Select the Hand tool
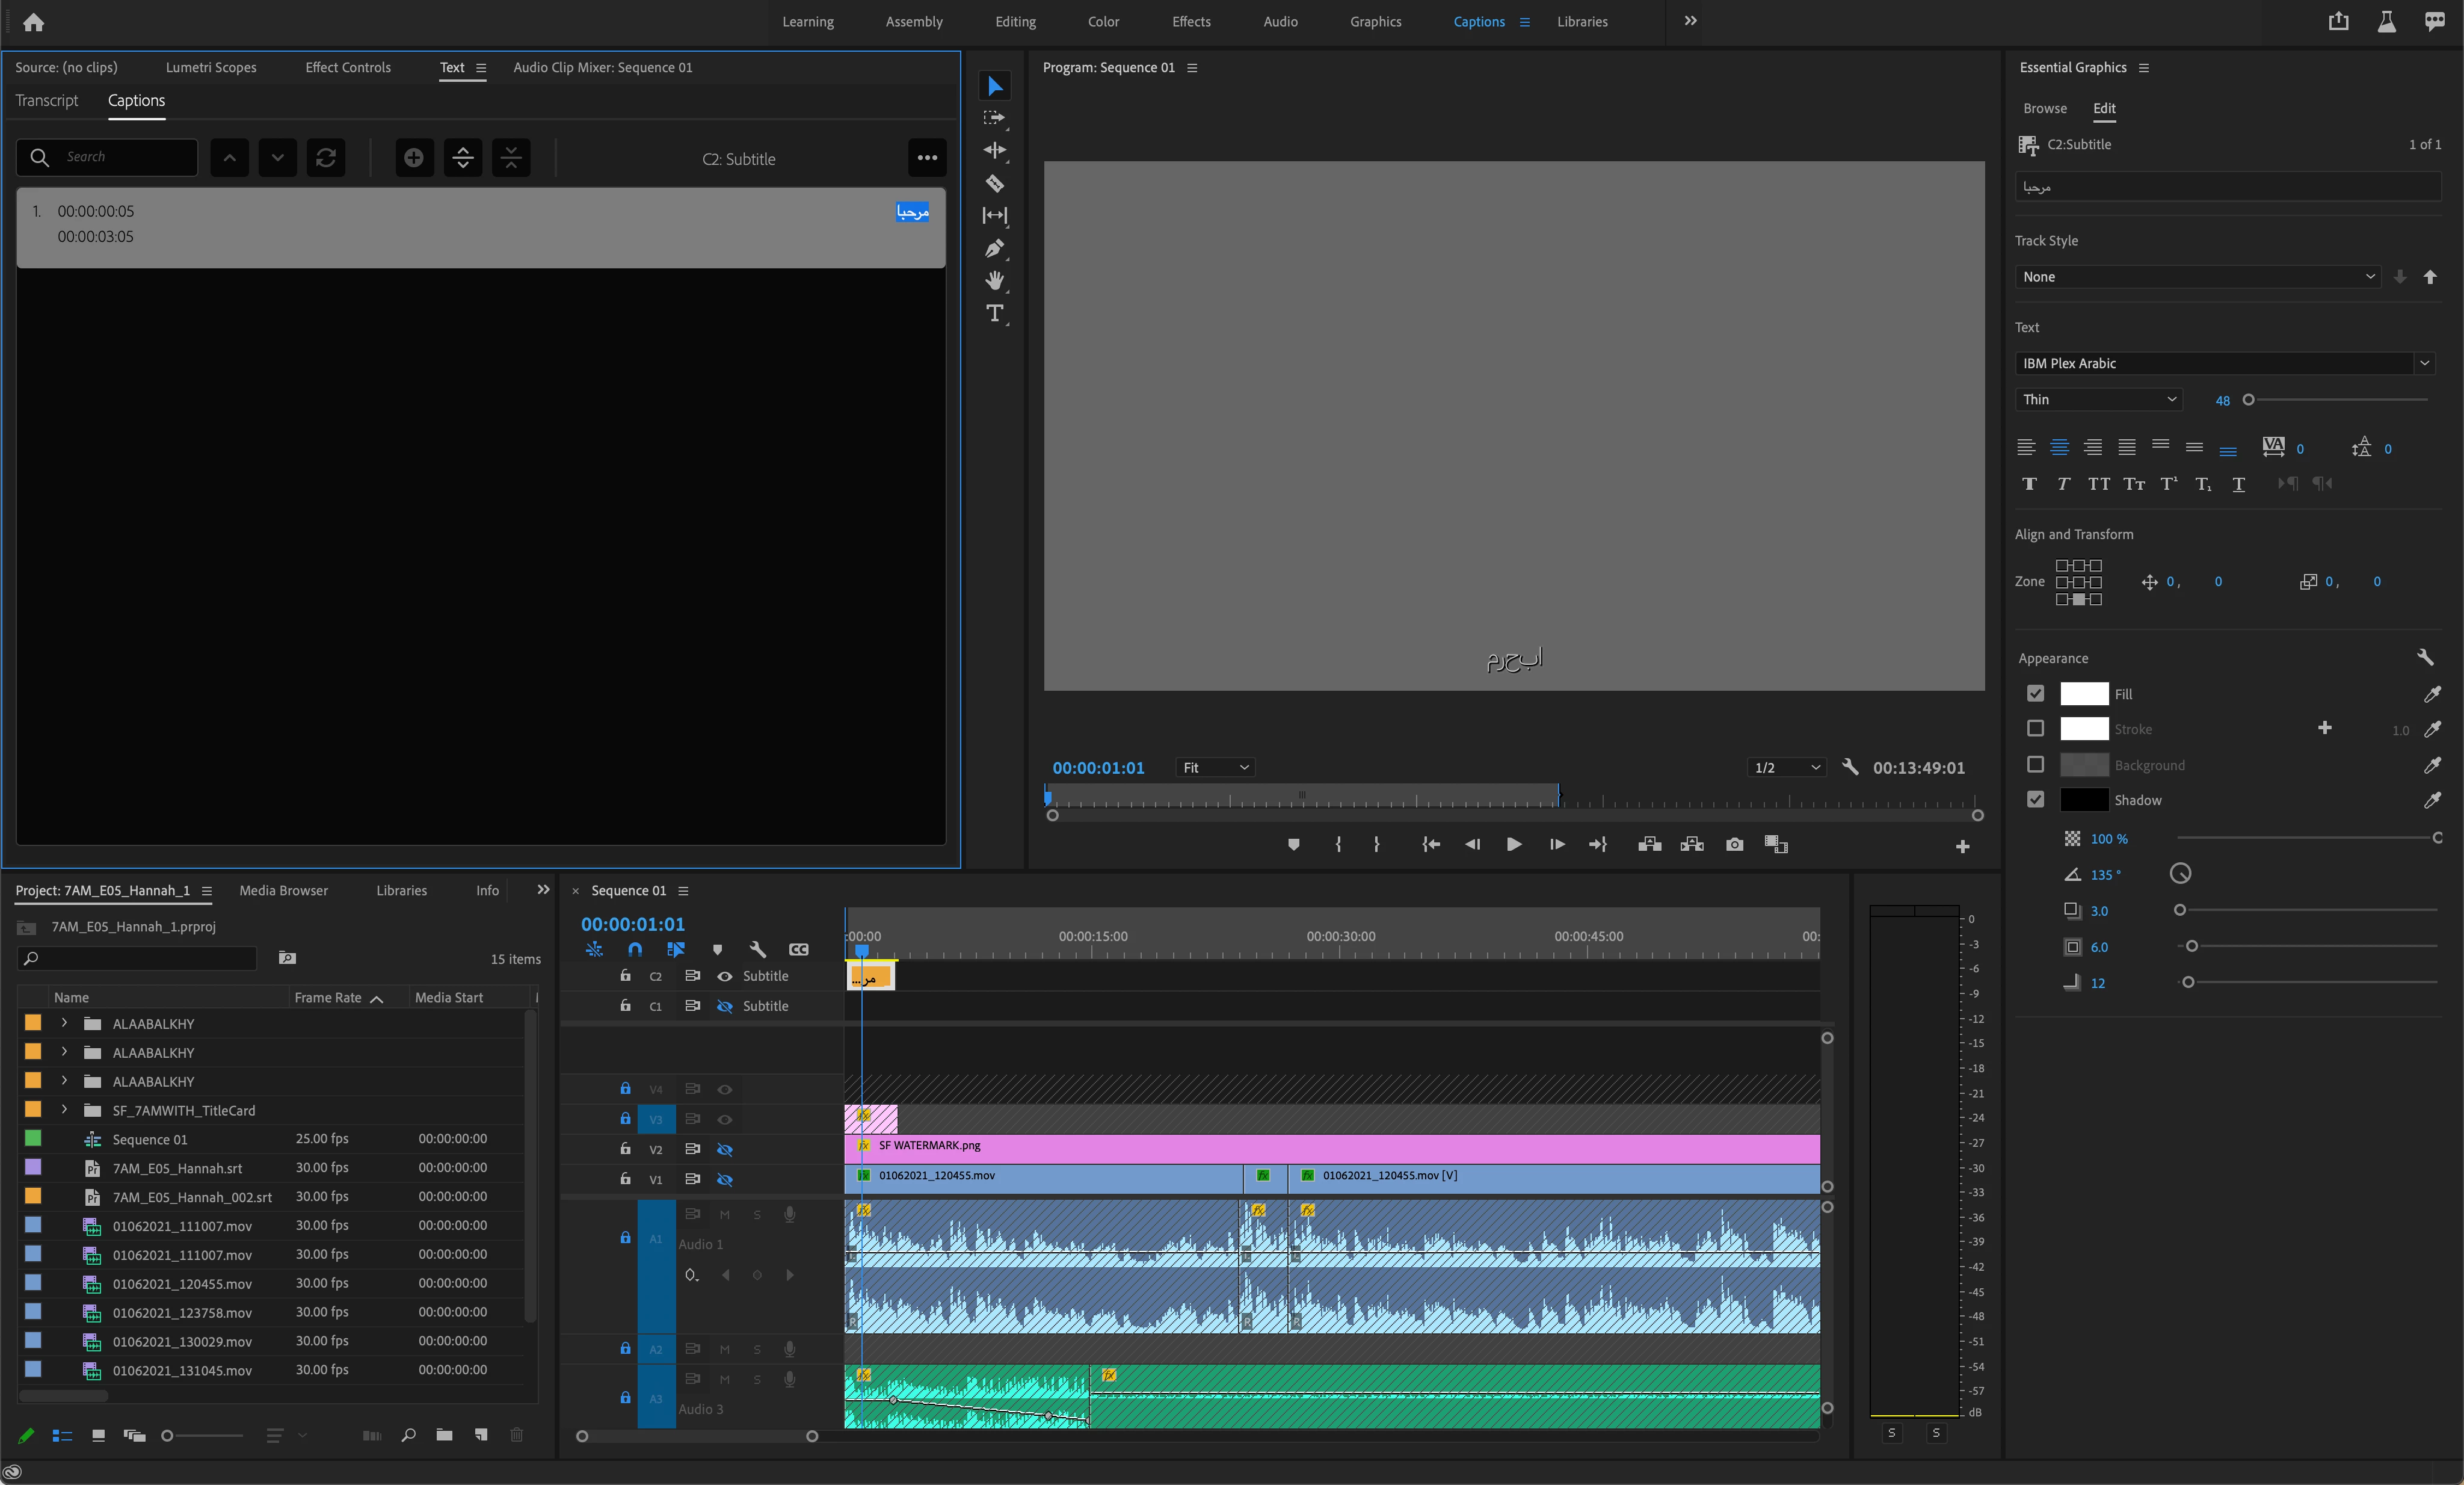Image resolution: width=2464 pixels, height=1485 pixels. point(994,280)
